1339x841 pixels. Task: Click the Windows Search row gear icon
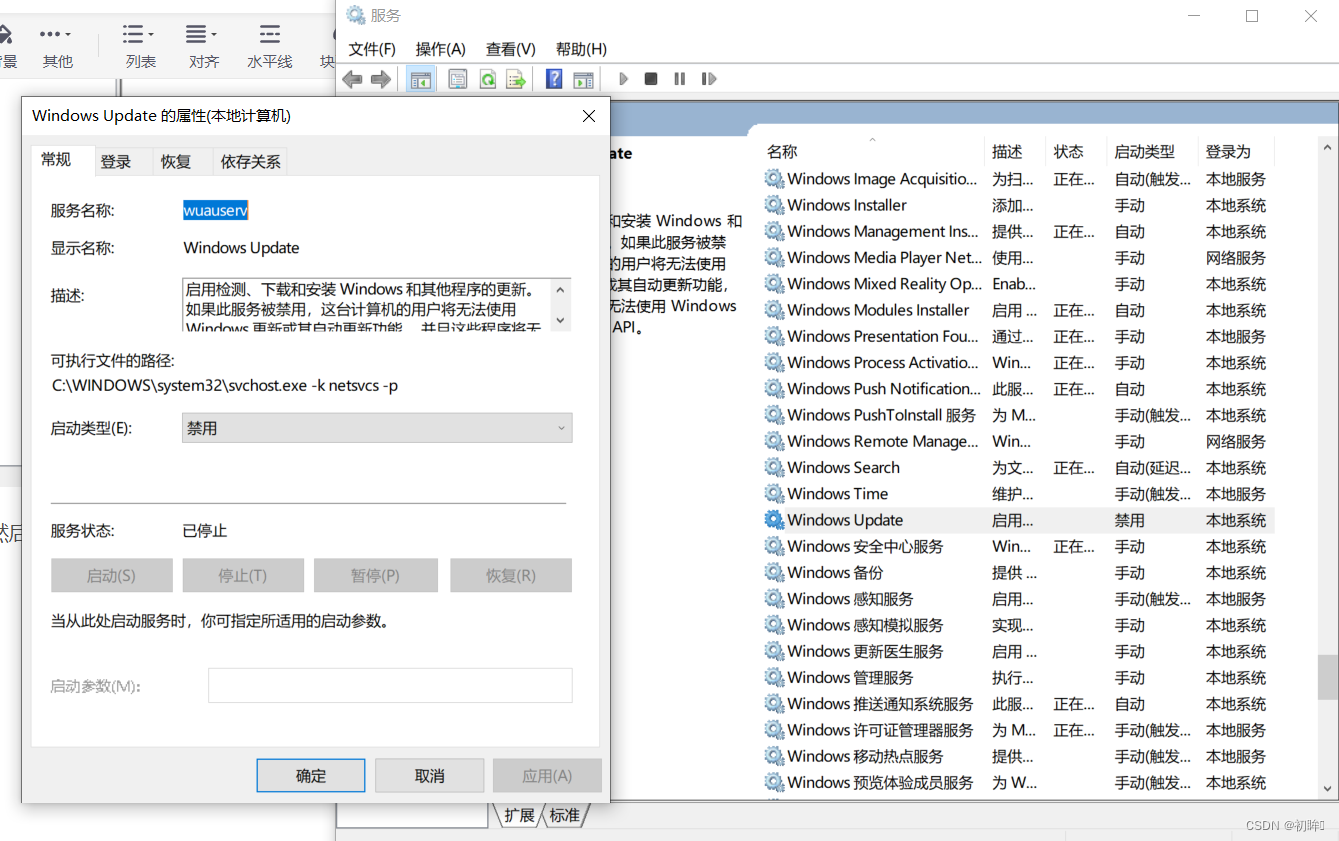[x=774, y=467]
